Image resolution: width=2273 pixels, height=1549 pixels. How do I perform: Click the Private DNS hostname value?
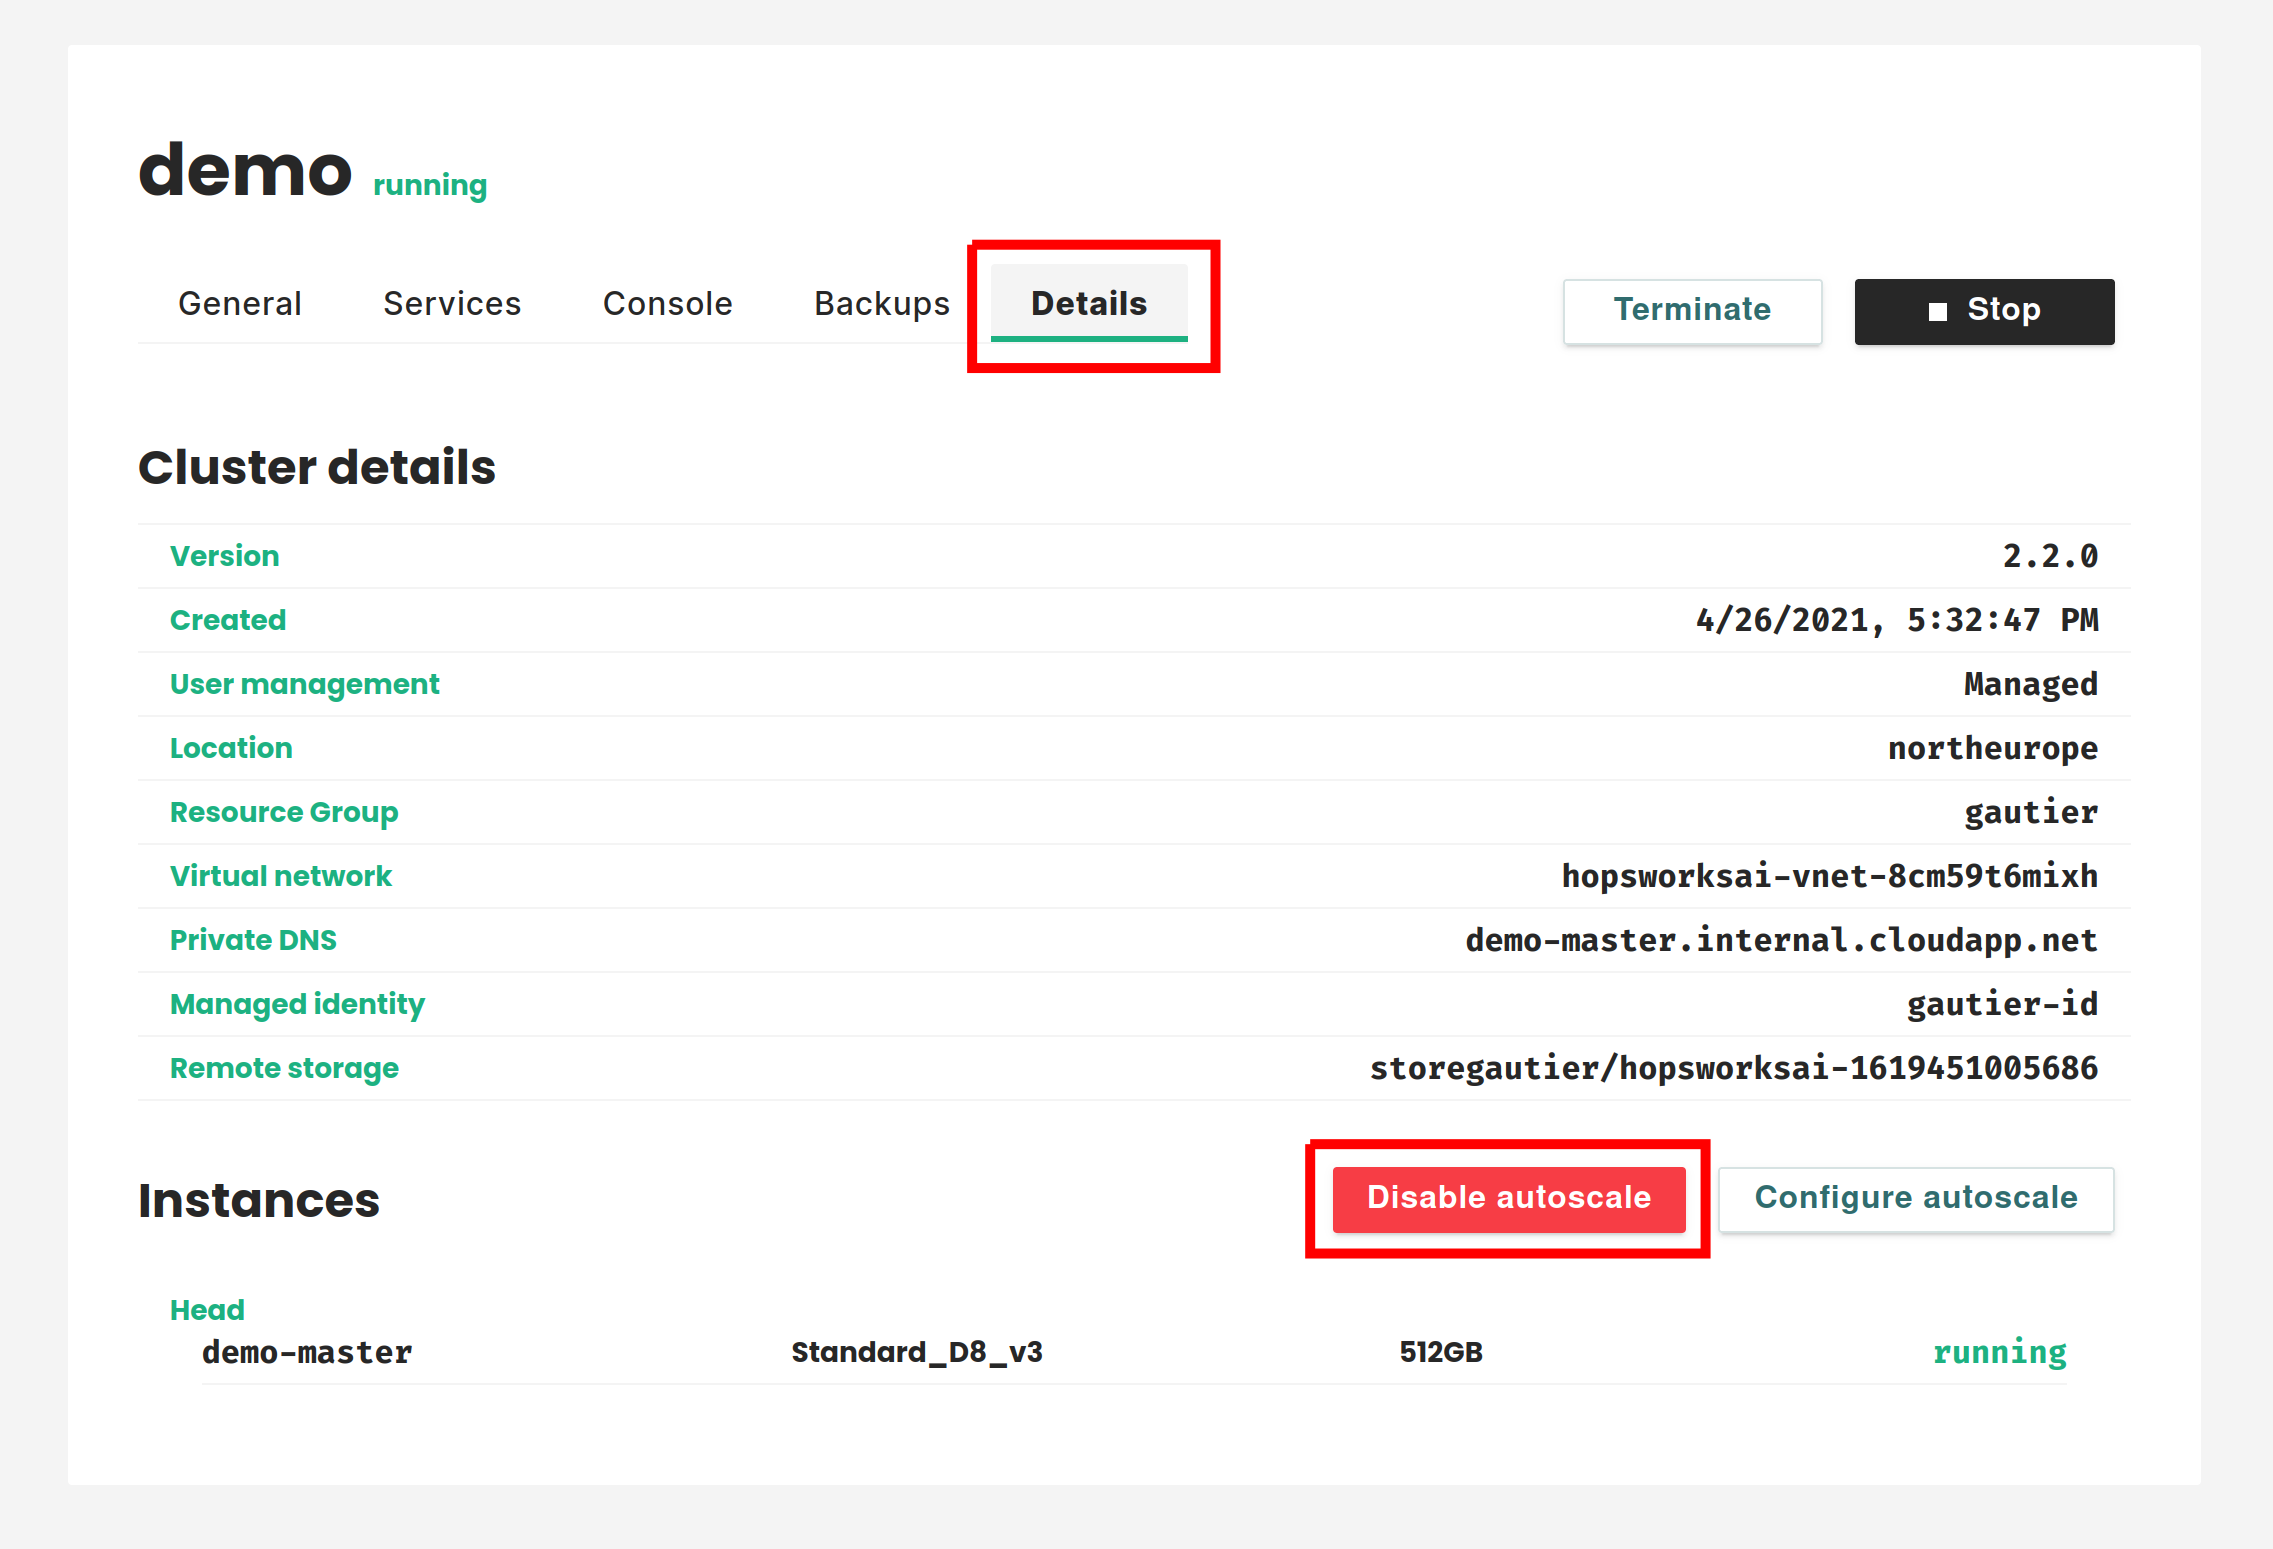pyautogui.click(x=1780, y=940)
